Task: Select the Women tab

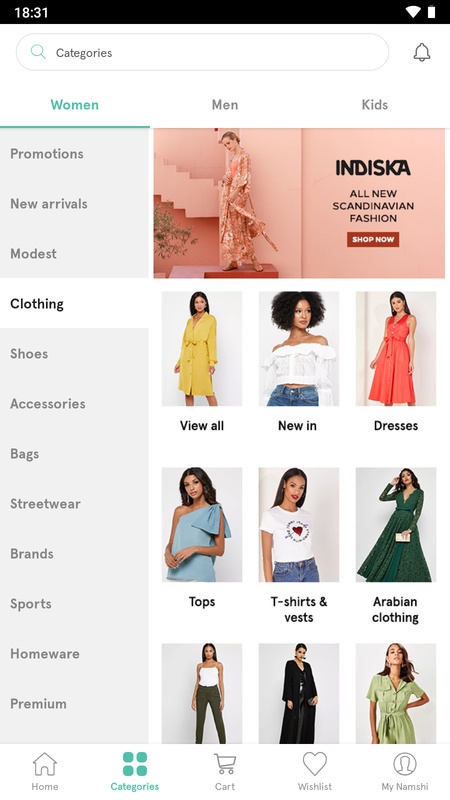Action: click(x=74, y=105)
